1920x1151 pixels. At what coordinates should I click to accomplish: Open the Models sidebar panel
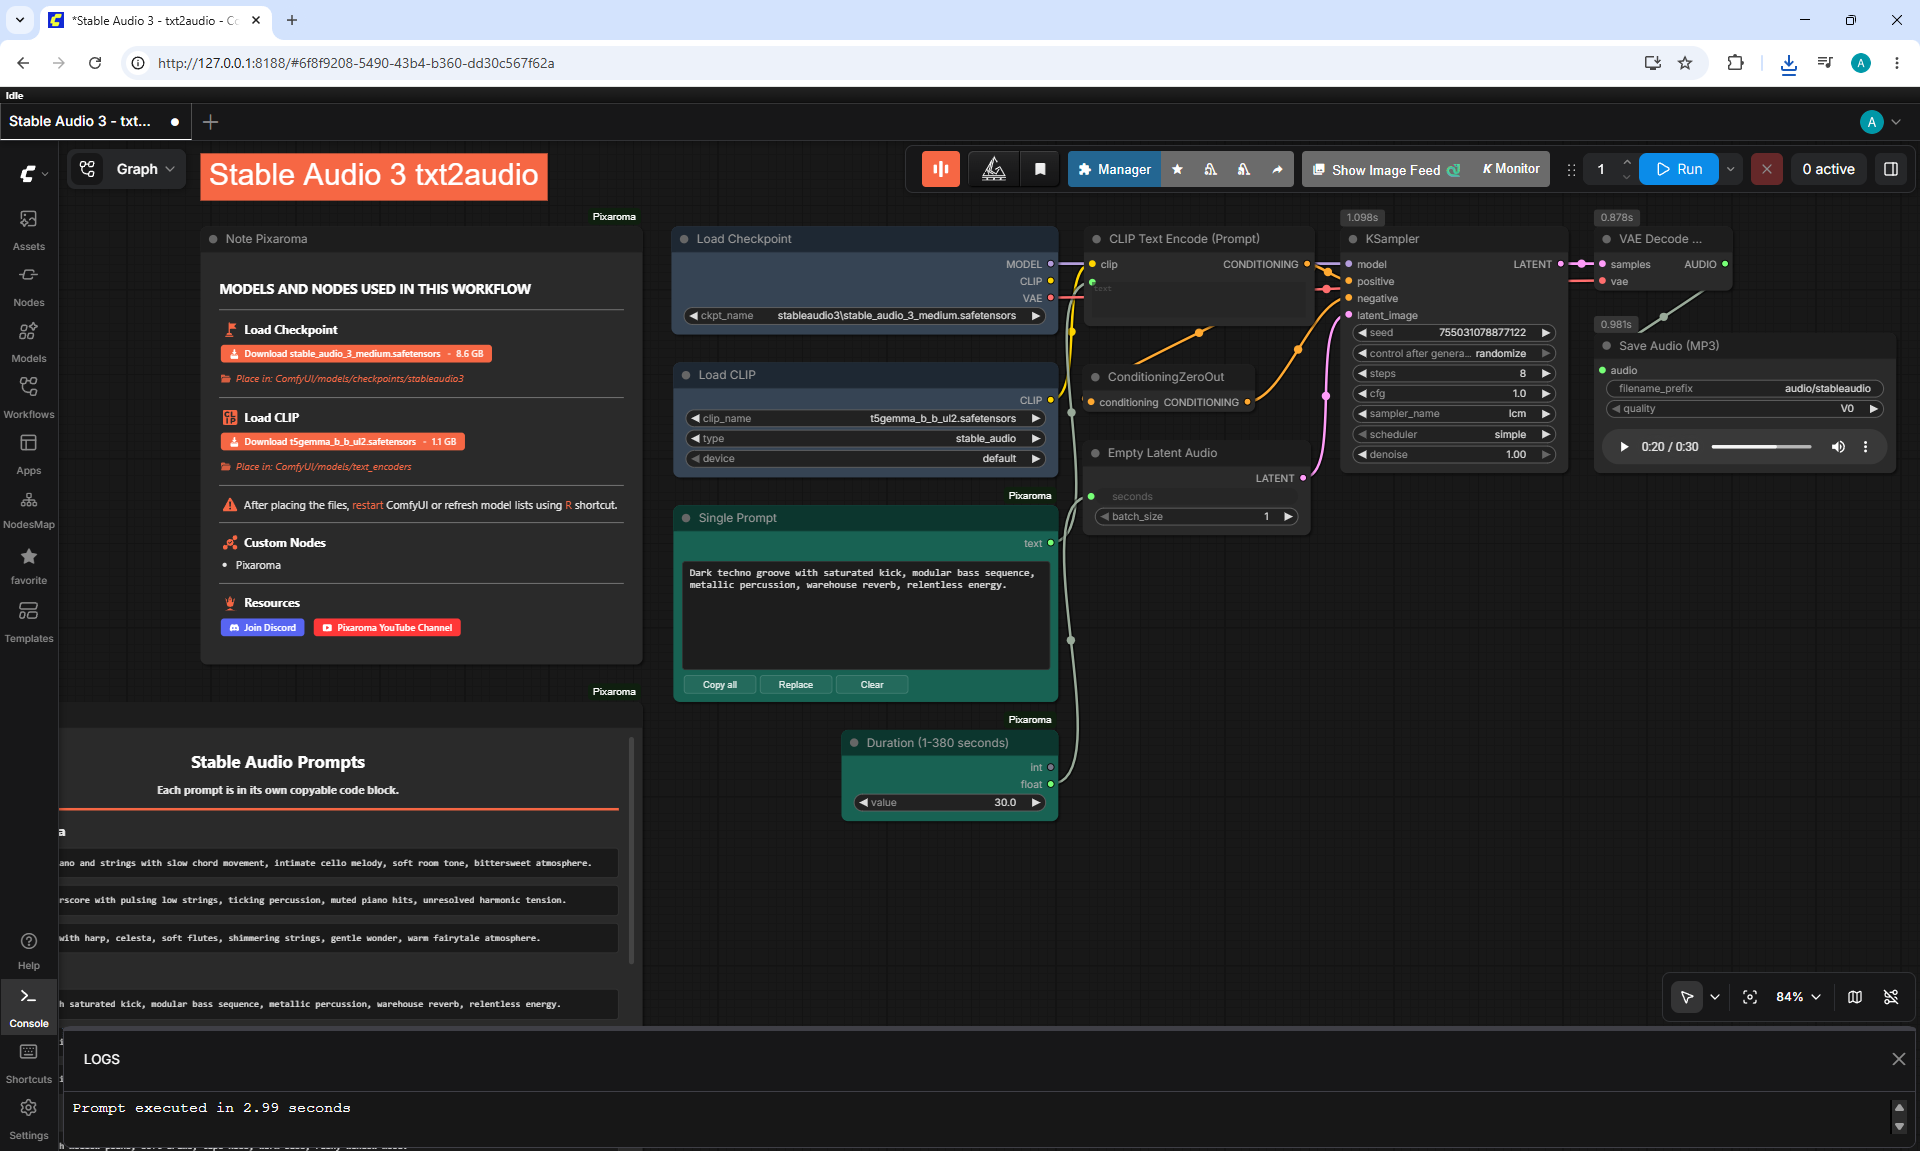tap(29, 341)
